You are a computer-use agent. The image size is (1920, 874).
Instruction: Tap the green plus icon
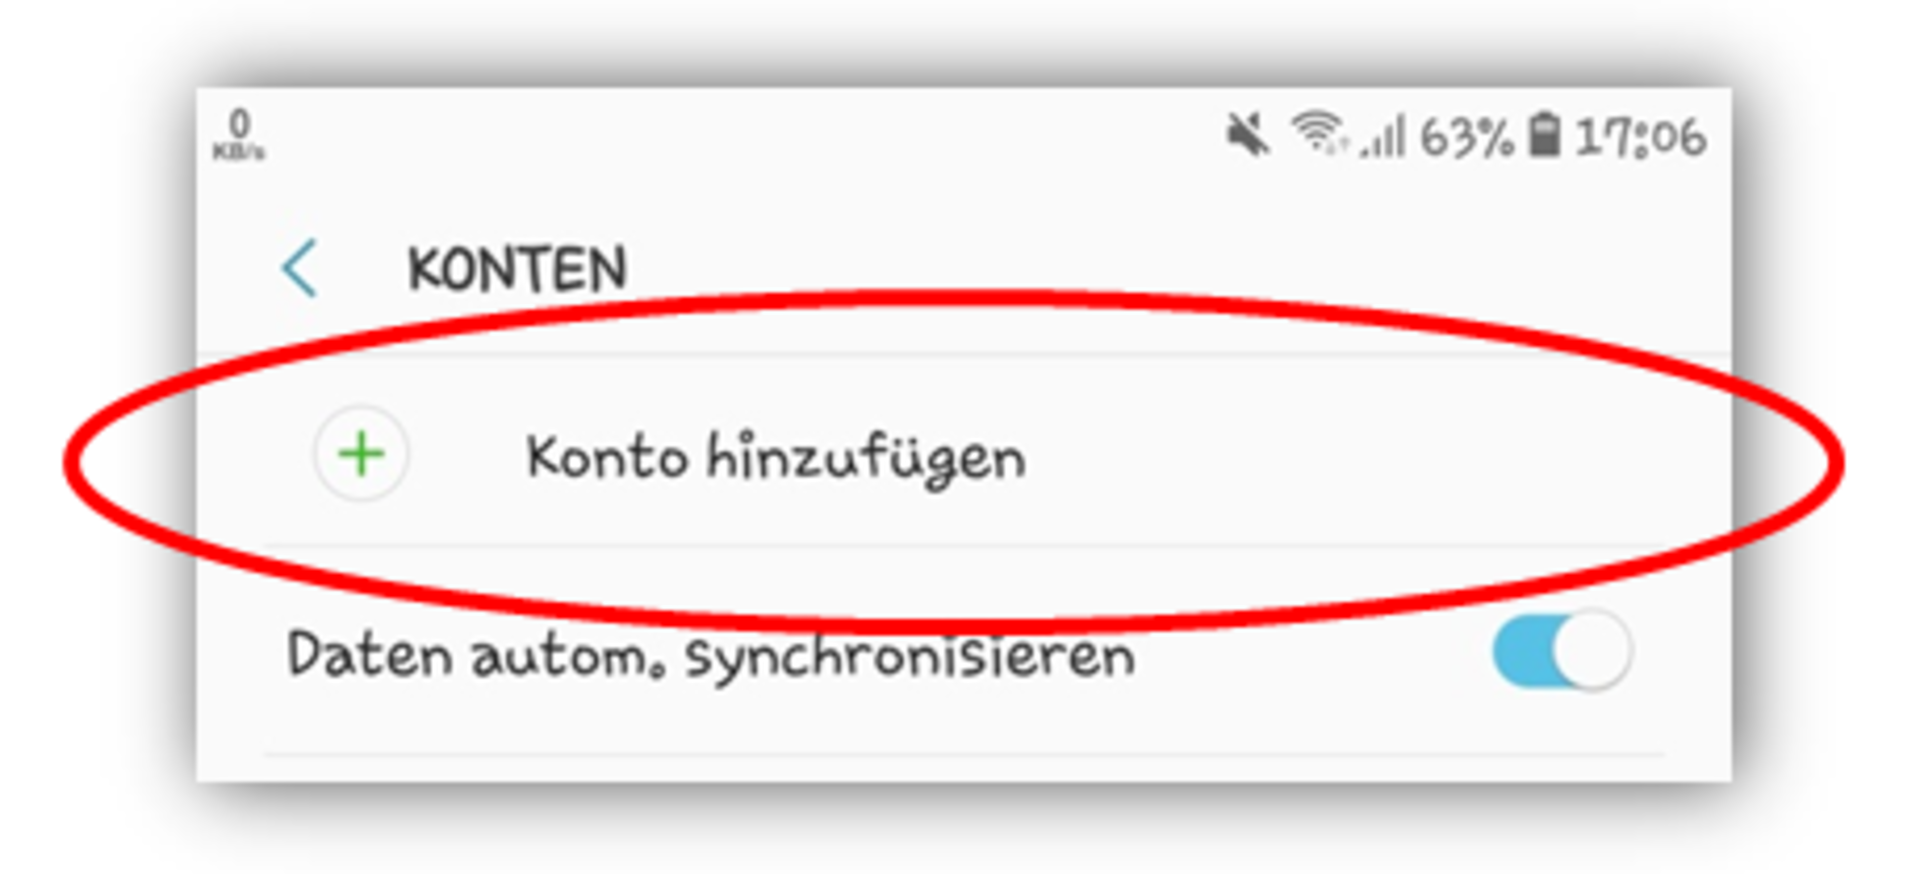pos(361,455)
